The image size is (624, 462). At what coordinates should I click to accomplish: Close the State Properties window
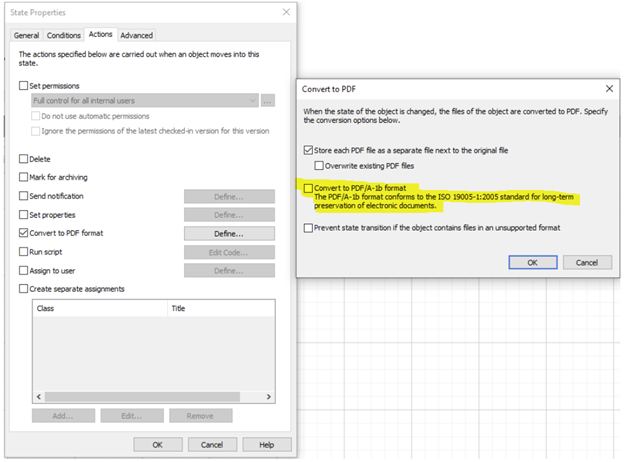[x=286, y=12]
